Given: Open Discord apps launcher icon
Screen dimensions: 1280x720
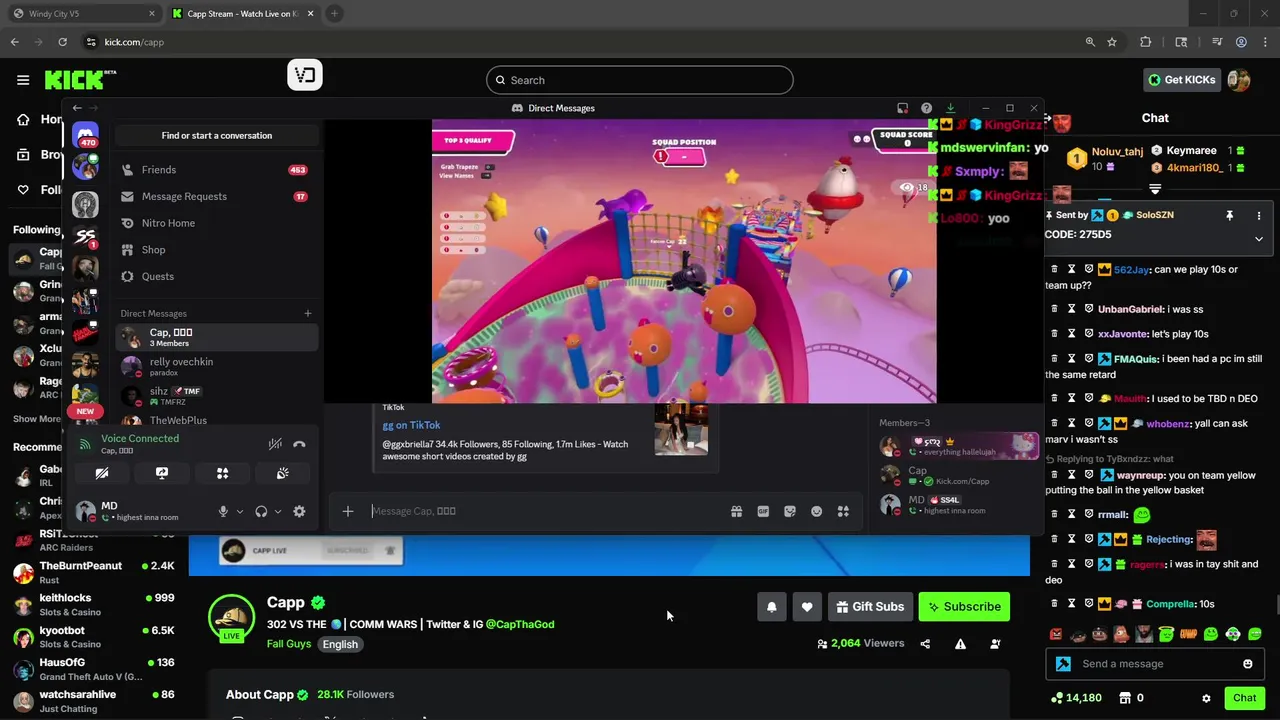Looking at the screenshot, I should tap(843, 511).
